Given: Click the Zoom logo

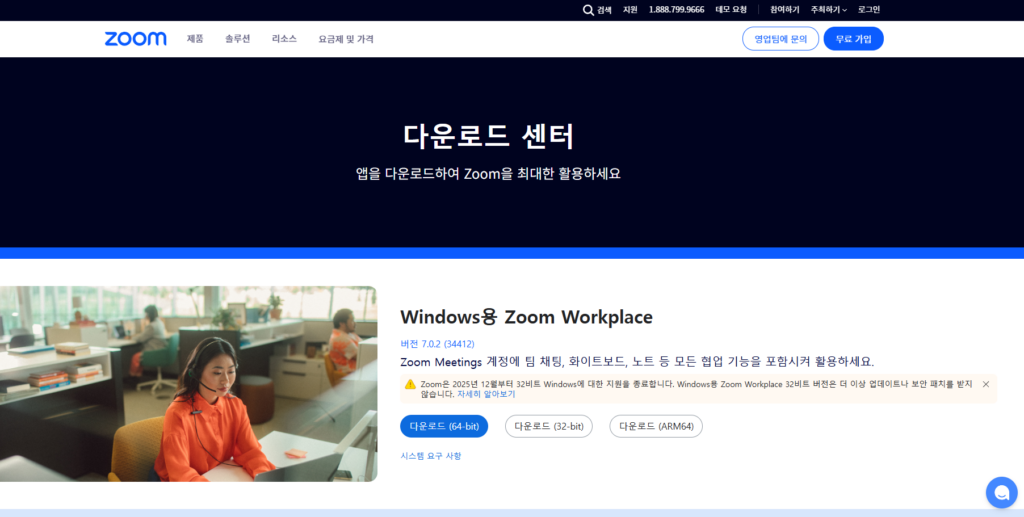Looking at the screenshot, I should (135, 39).
